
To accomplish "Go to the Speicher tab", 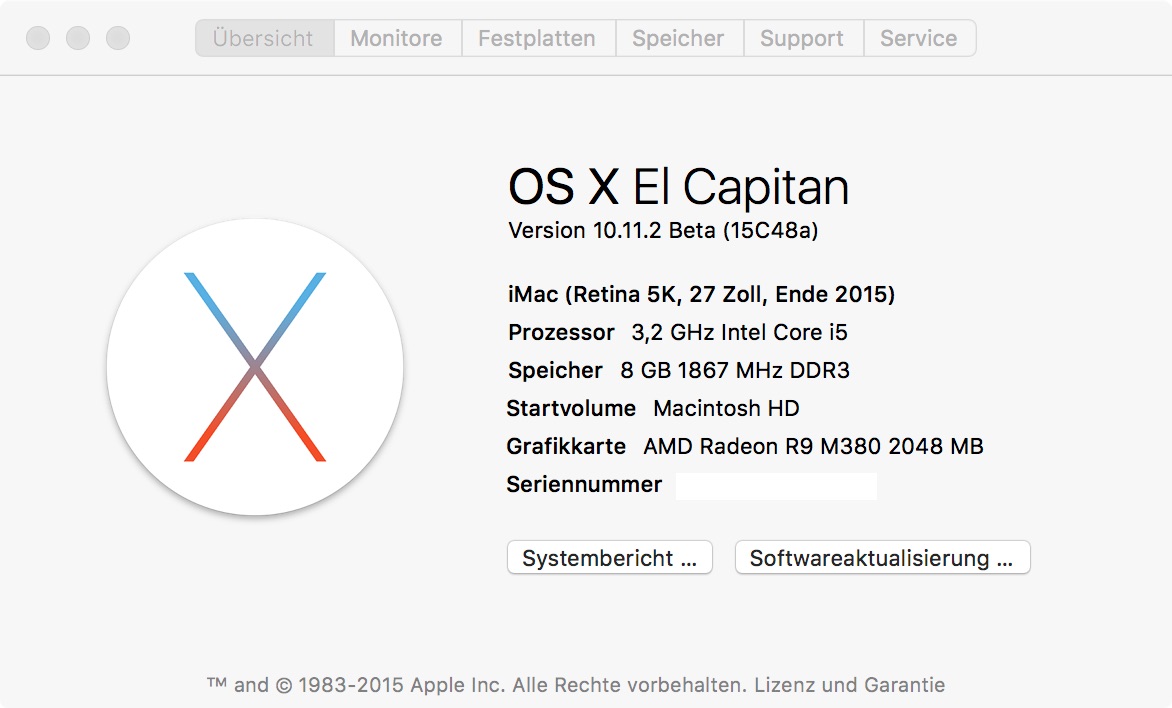I will tap(678, 39).
